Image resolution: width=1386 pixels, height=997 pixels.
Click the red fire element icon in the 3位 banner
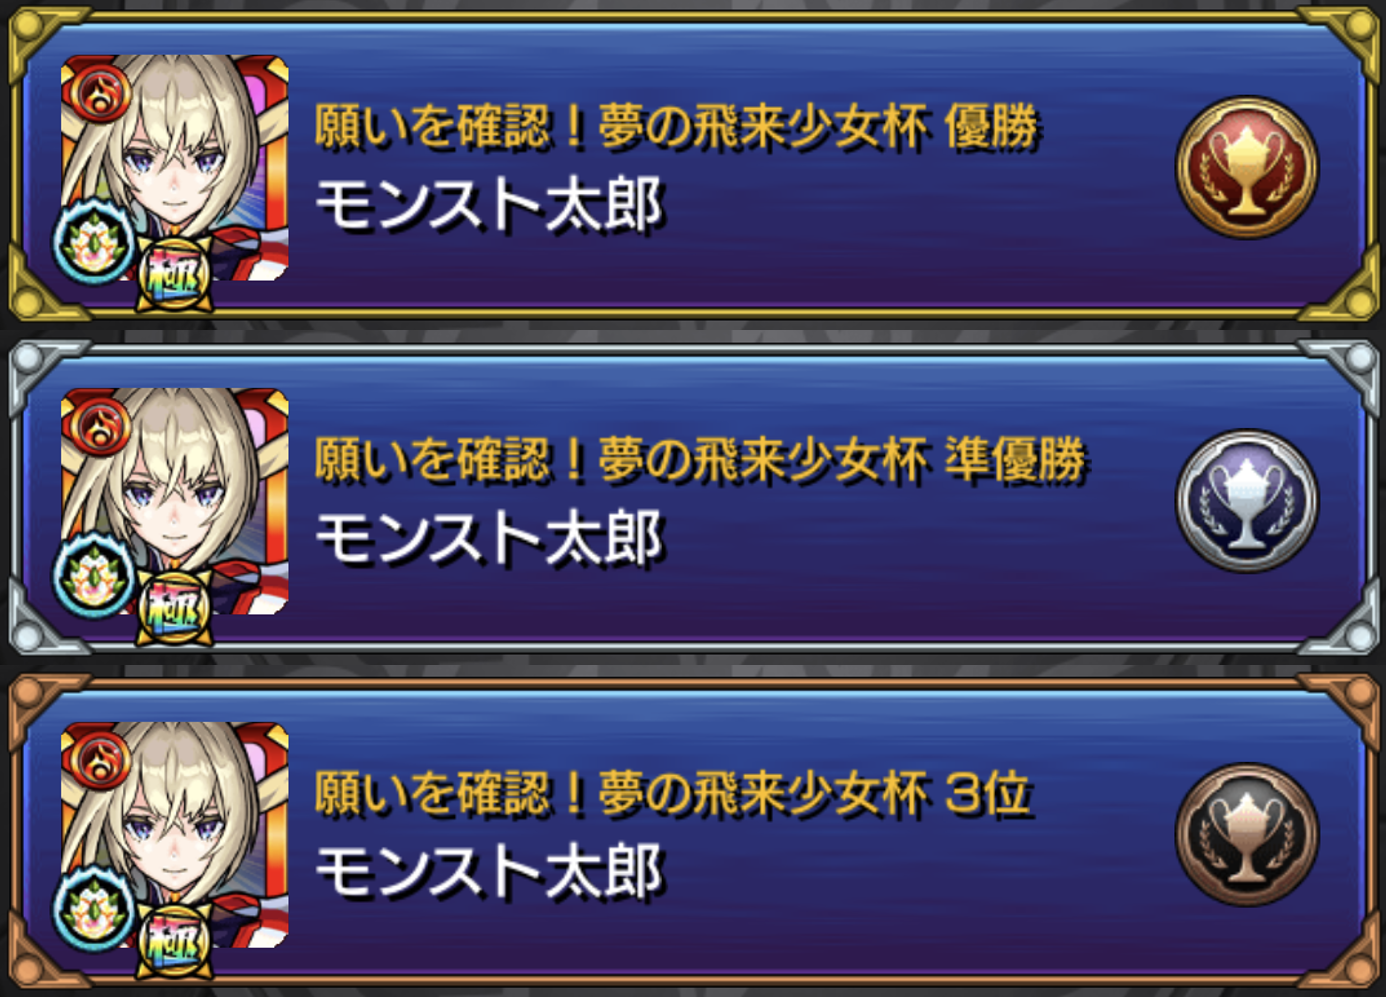coord(97,761)
